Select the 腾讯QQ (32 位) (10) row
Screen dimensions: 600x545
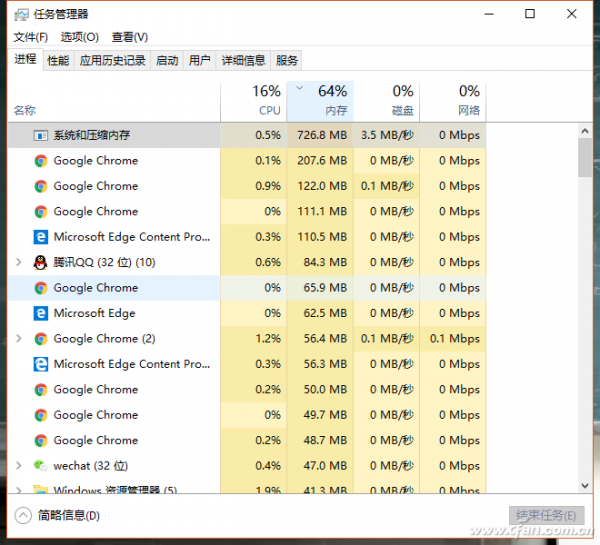247,263
